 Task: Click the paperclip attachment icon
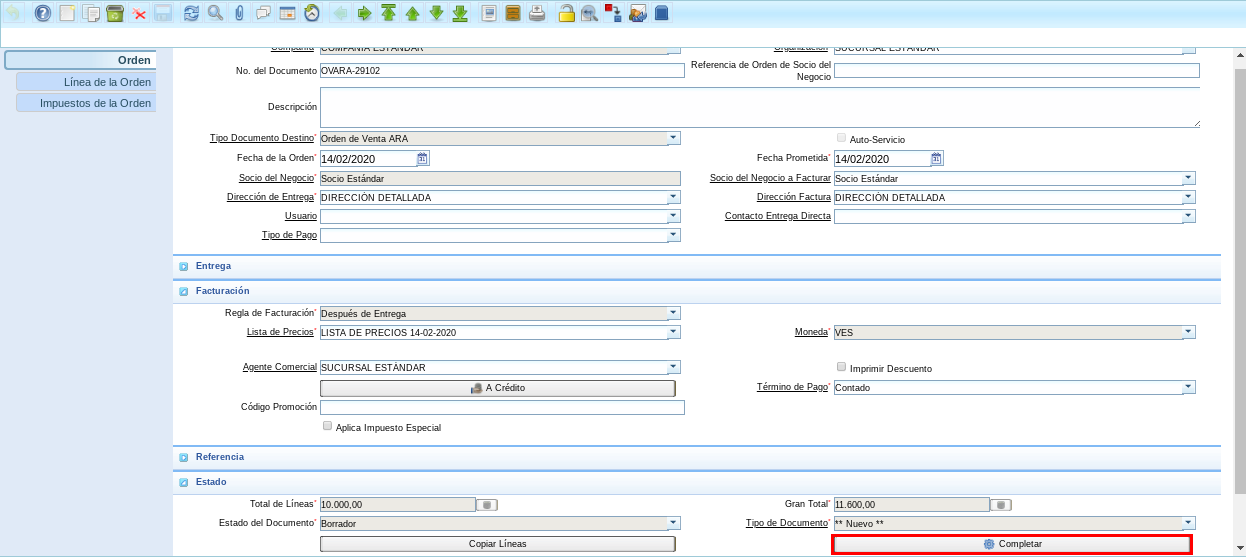click(239, 14)
